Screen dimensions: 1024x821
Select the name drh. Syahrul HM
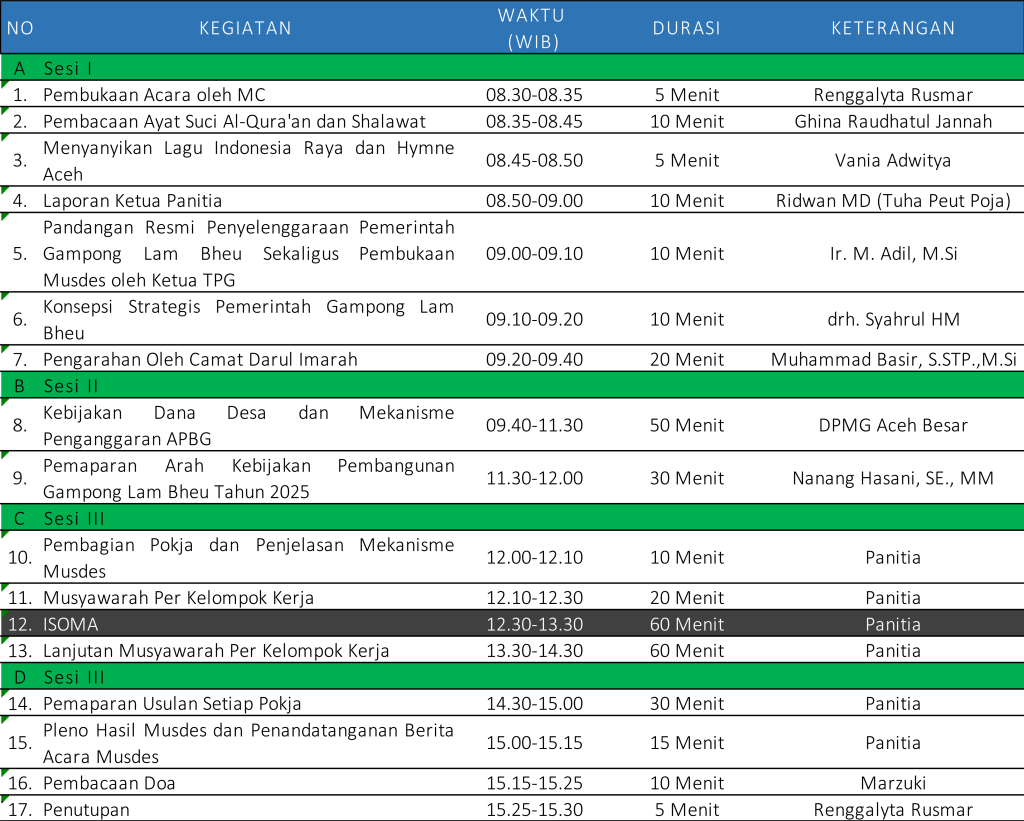[x=893, y=319]
